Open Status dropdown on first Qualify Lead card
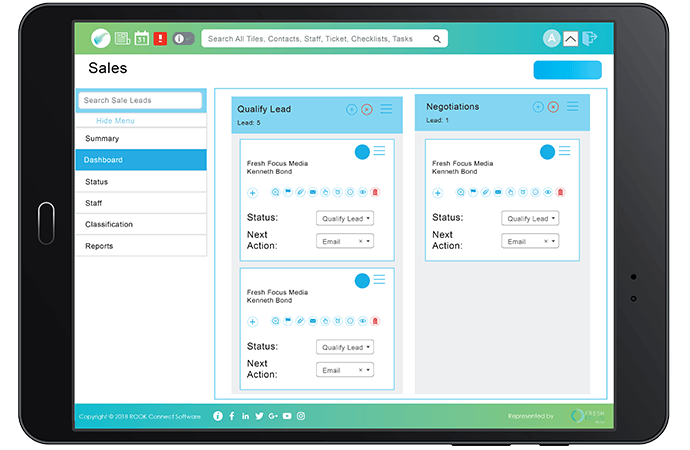 [345, 218]
